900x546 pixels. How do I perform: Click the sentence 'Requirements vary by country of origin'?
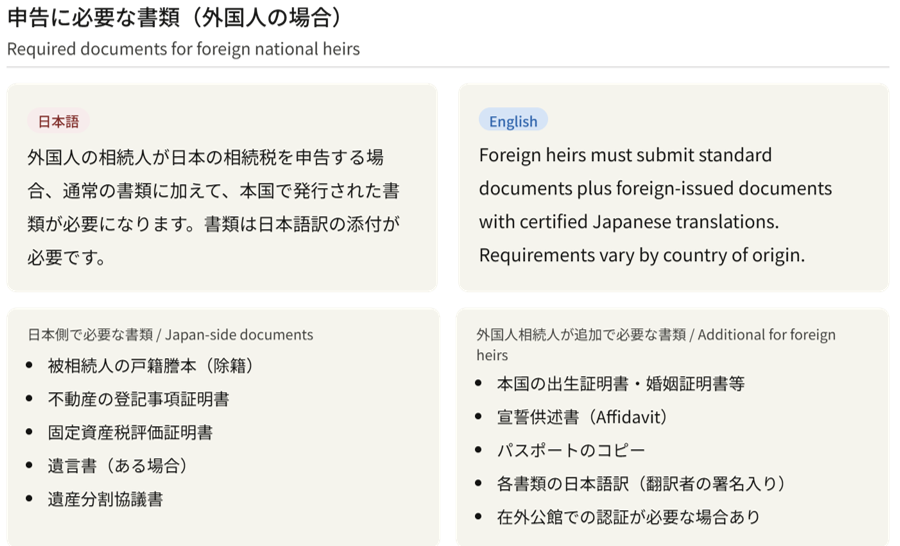coord(641,255)
